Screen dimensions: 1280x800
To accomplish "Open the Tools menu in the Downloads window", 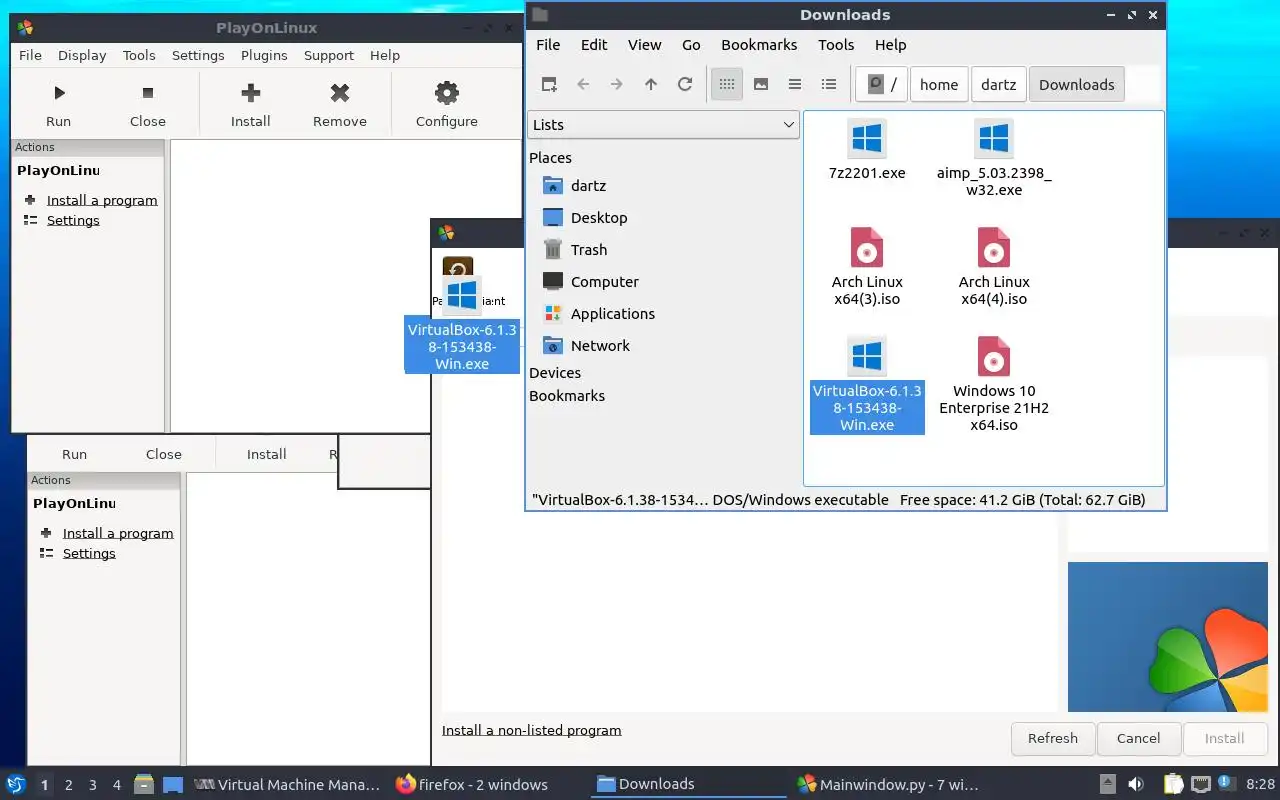I will point(836,44).
